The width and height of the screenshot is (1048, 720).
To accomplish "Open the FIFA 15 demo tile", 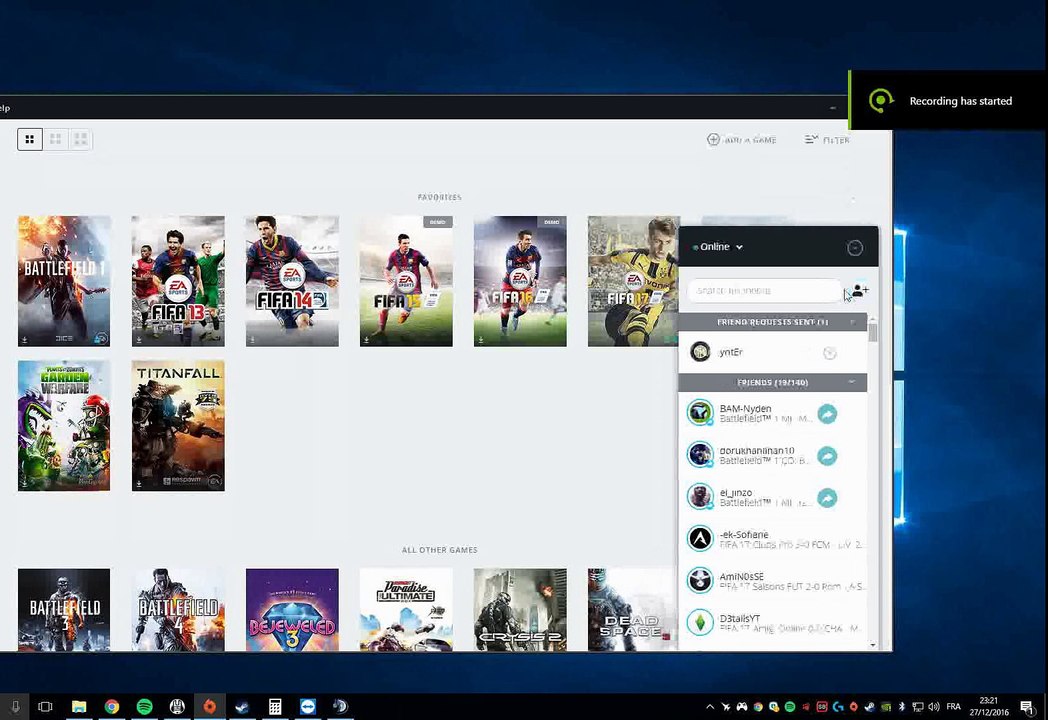I will tap(406, 281).
